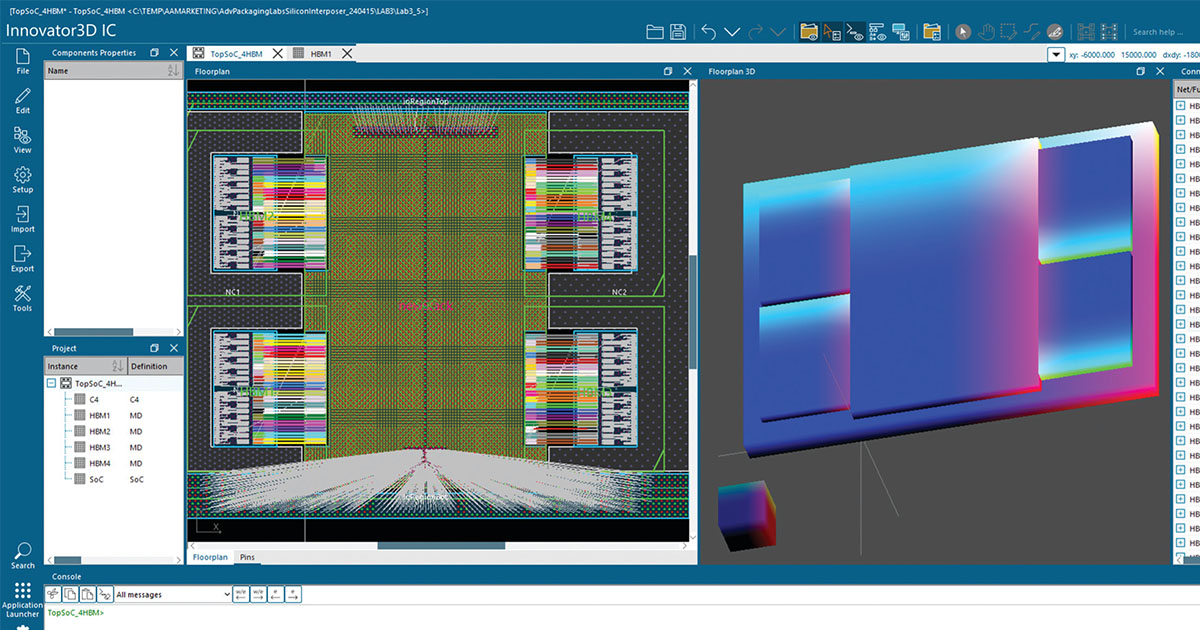Open the Search tool in the sidebar
This screenshot has height=630, width=1200.
(x=22, y=555)
